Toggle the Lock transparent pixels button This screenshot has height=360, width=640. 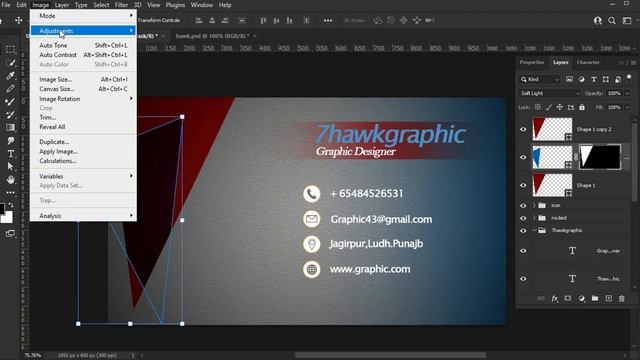(538, 107)
